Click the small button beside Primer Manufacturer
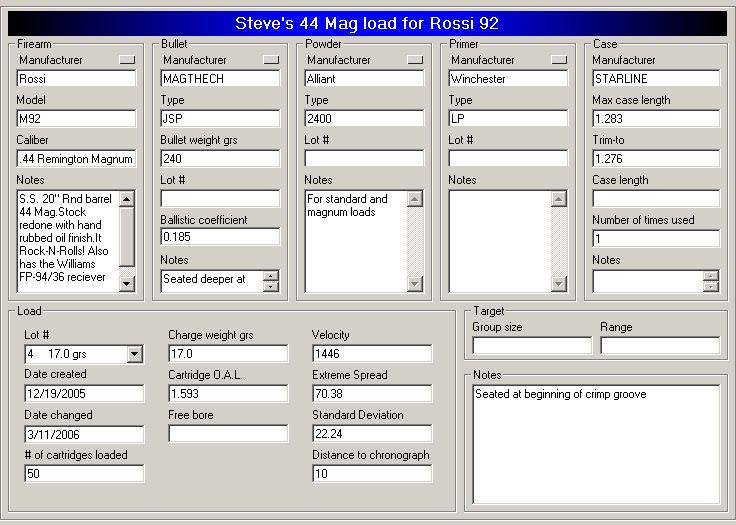The width and height of the screenshot is (736, 525). coord(559,60)
